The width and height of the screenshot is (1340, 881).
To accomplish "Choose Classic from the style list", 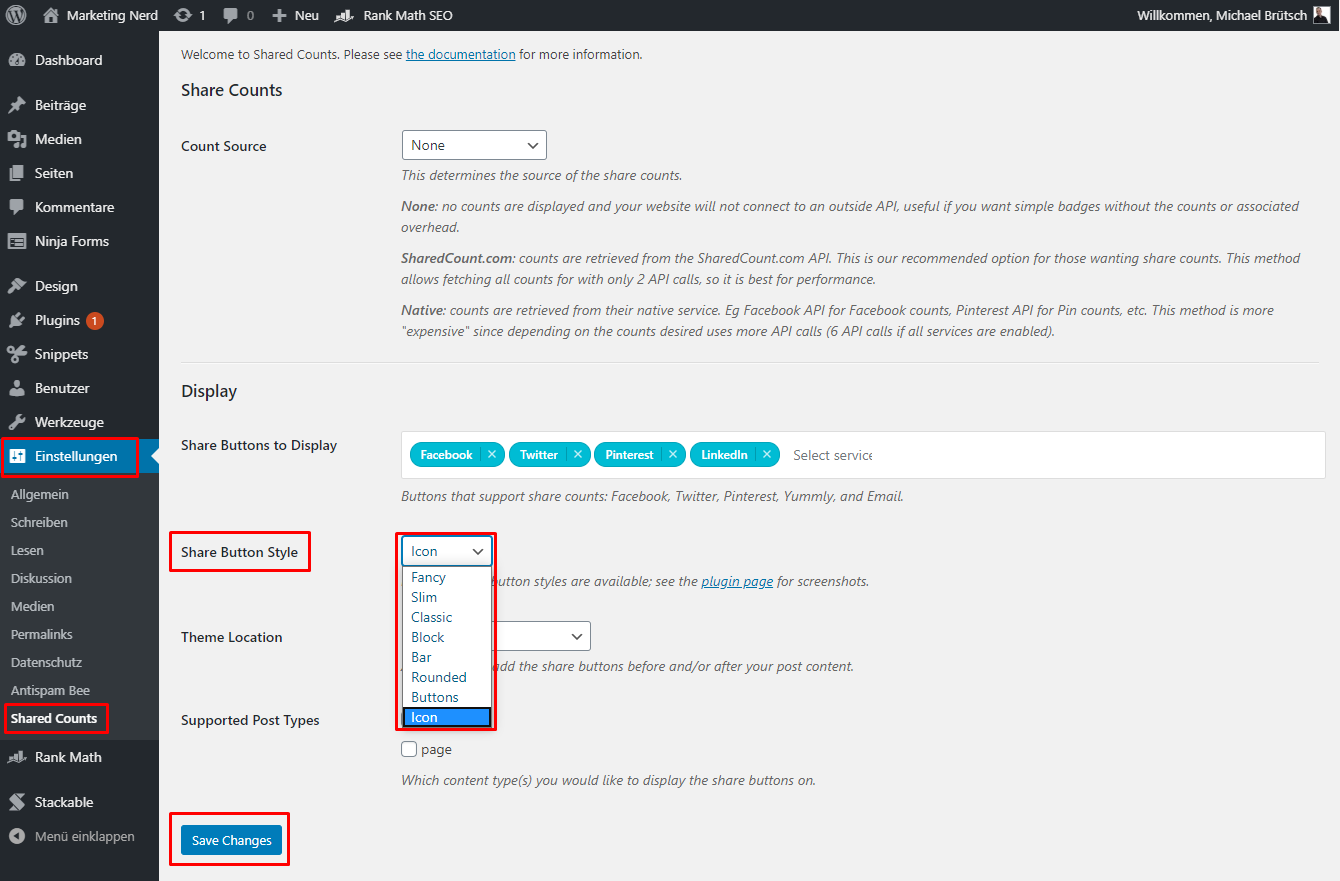I will 447,617.
